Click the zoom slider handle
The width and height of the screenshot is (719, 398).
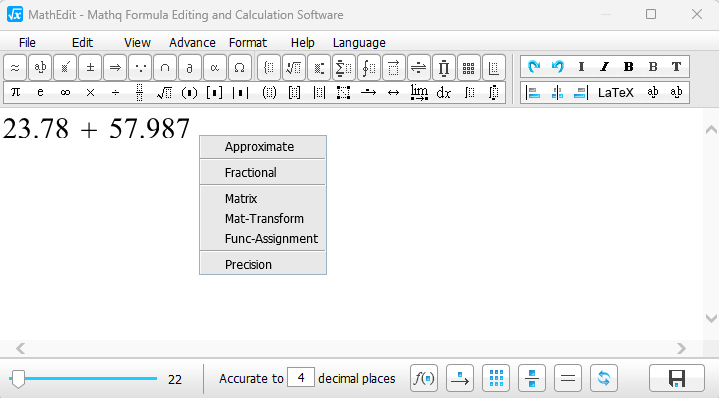(18, 379)
